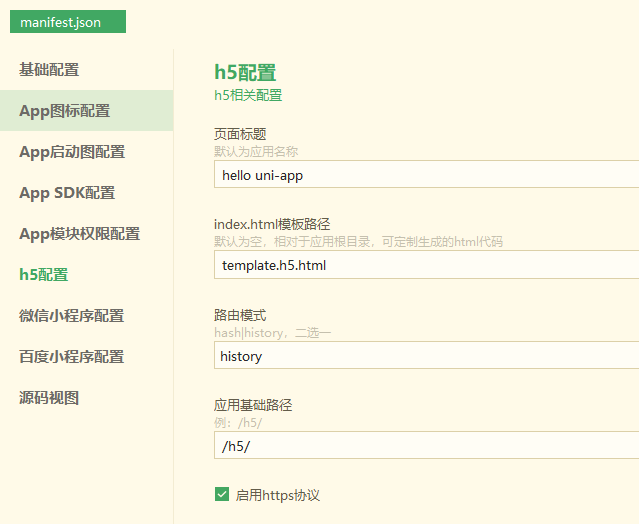This screenshot has height=524, width=639.
Task: Click the green h5配置 page heading
Action: coord(245,73)
